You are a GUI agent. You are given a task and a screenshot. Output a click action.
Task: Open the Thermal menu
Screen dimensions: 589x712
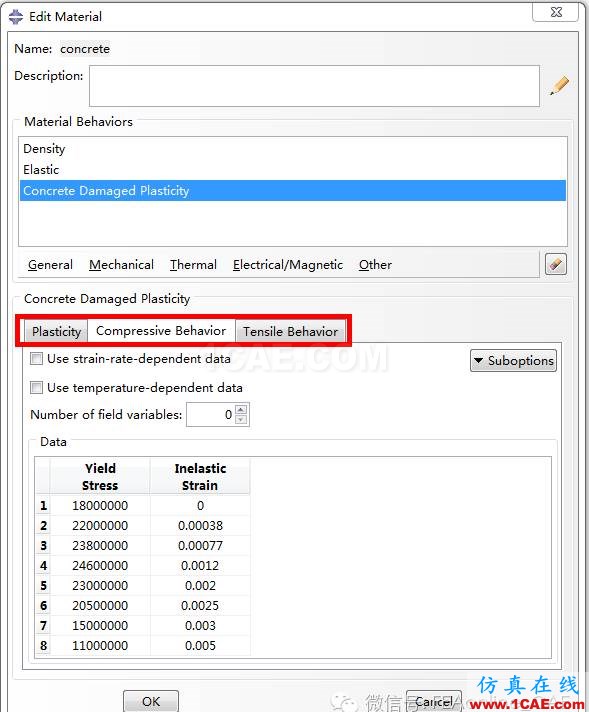coord(193,265)
